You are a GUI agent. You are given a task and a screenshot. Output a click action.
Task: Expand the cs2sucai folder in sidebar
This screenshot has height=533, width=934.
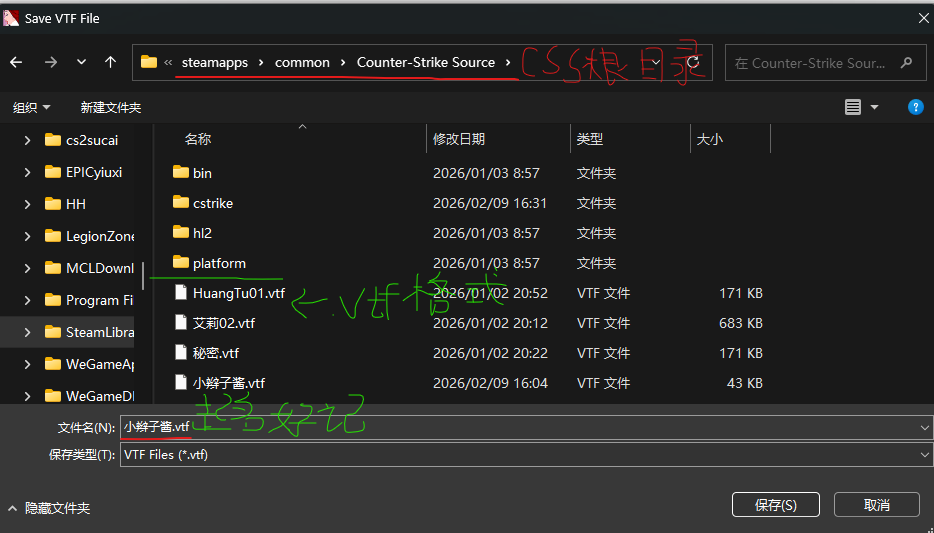(27, 140)
